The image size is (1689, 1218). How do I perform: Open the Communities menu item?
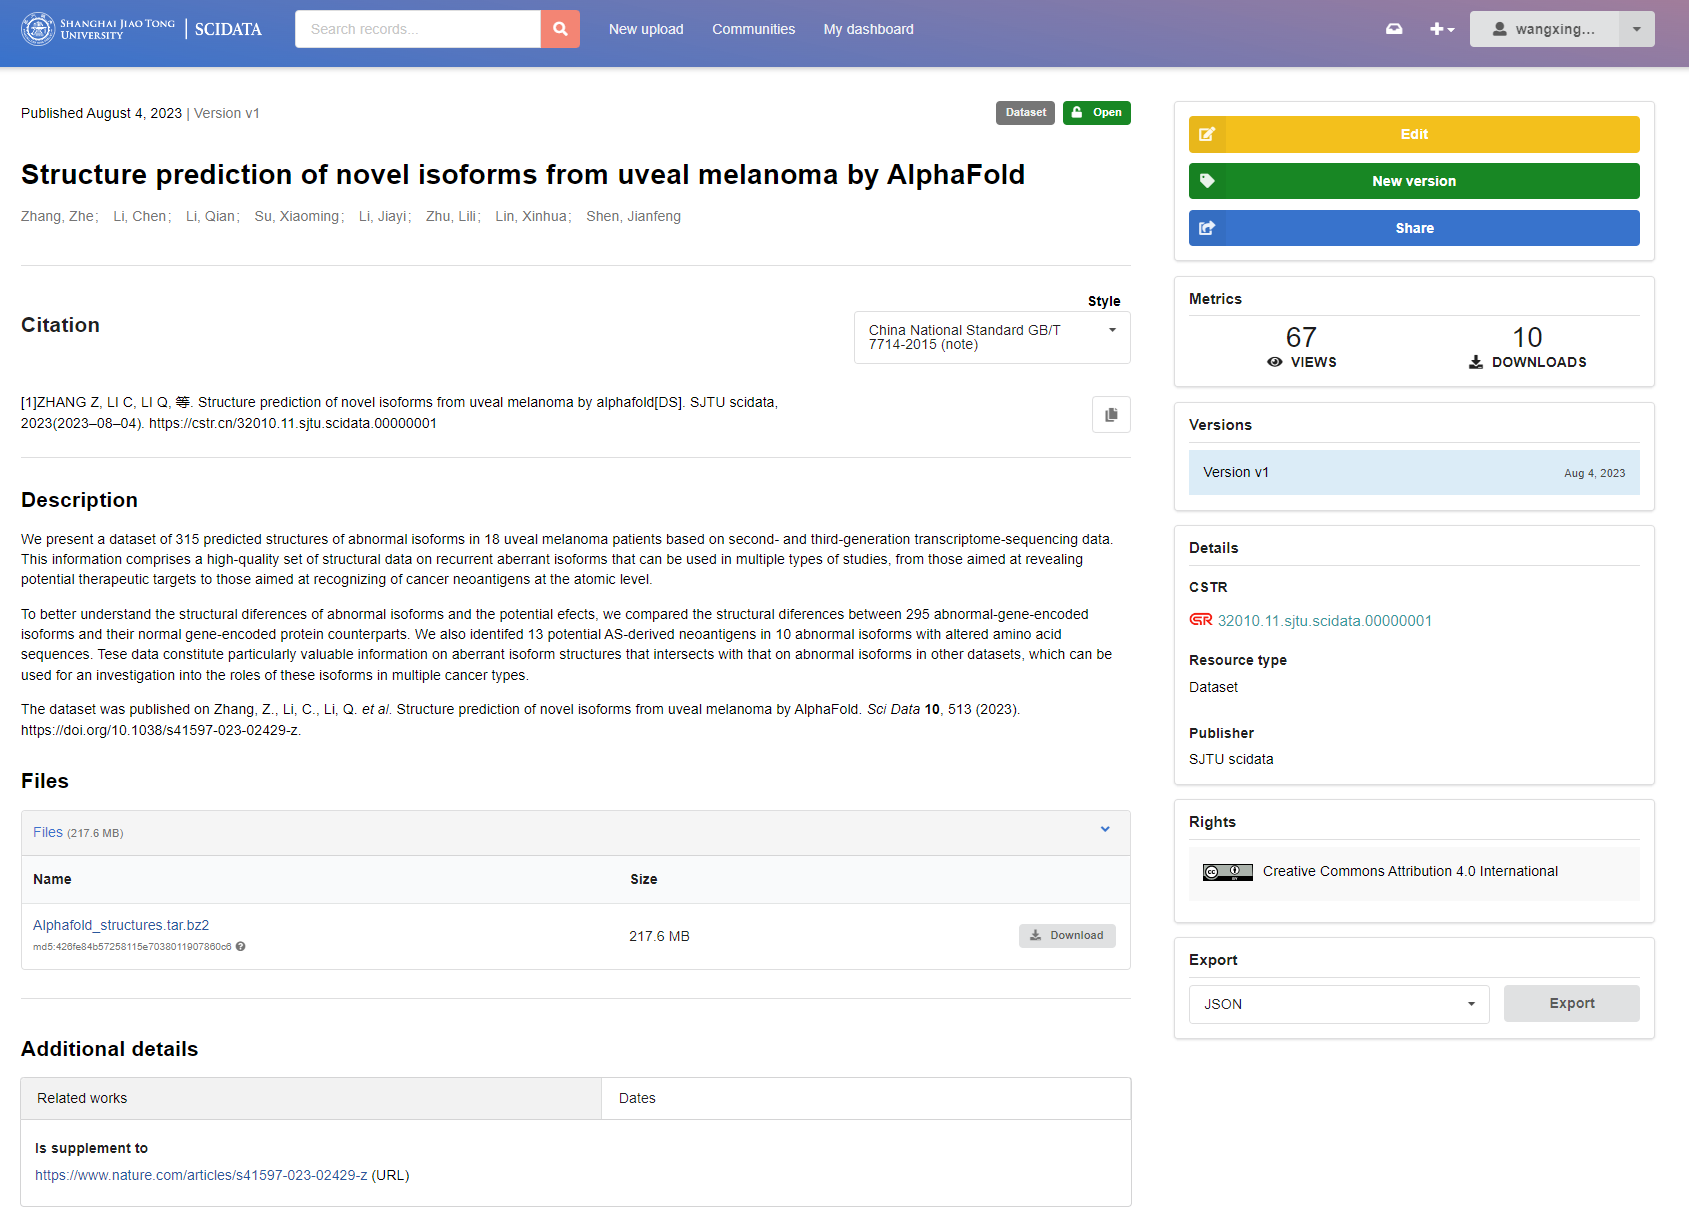[x=753, y=29]
